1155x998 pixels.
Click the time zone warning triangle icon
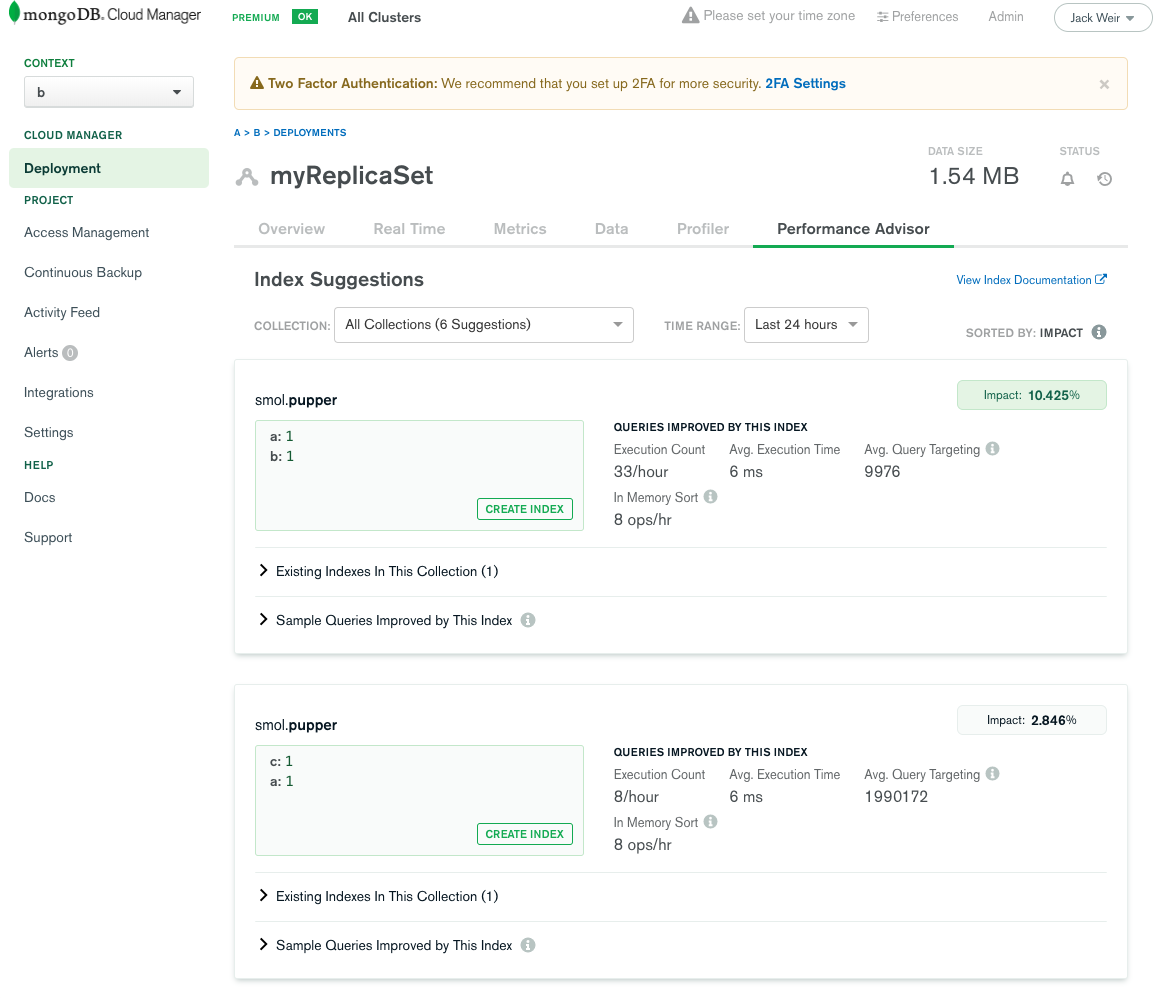click(x=690, y=15)
